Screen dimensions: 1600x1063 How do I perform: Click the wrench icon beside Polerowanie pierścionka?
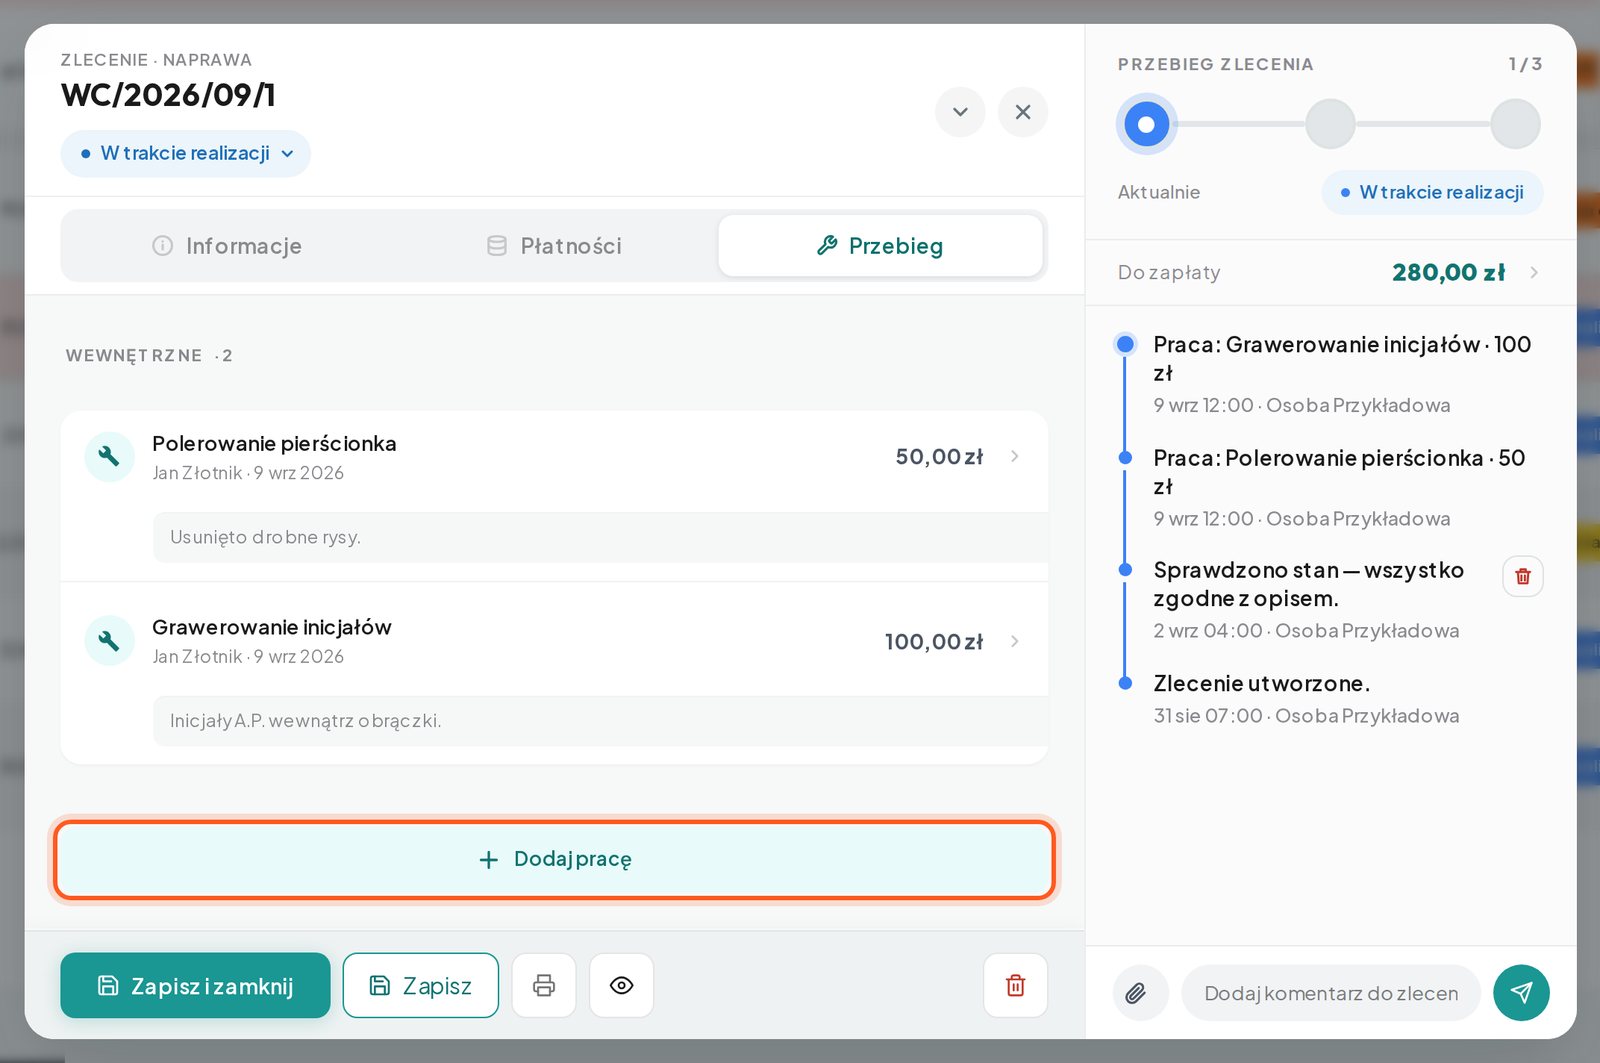109,457
